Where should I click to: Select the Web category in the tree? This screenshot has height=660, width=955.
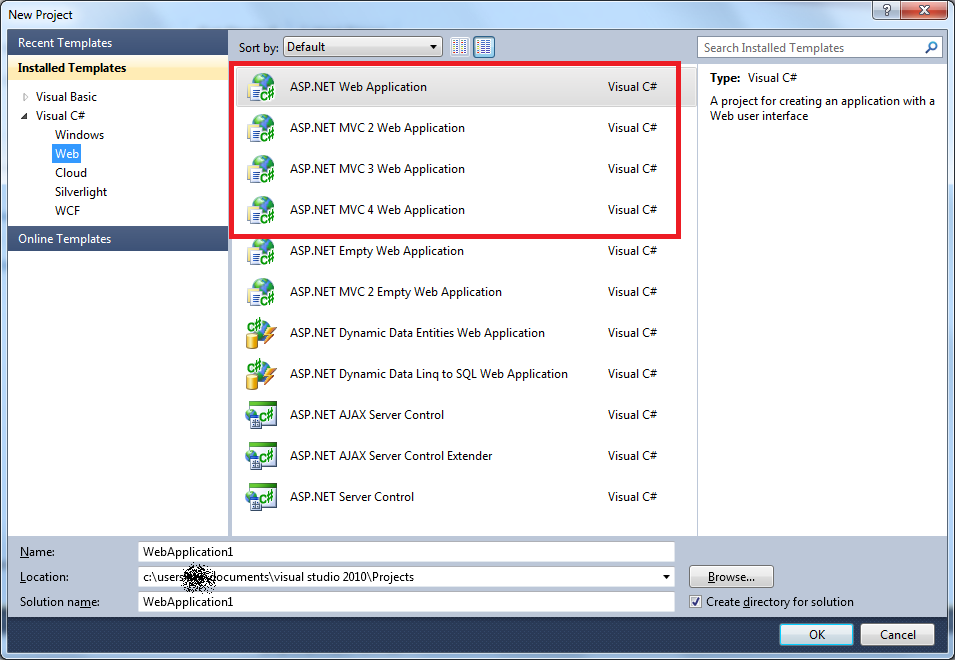coord(66,153)
